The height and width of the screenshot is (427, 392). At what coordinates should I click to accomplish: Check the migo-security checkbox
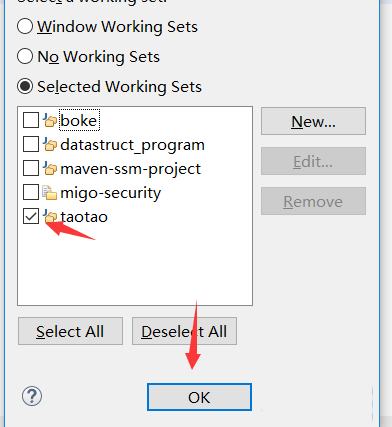[x=31, y=192]
